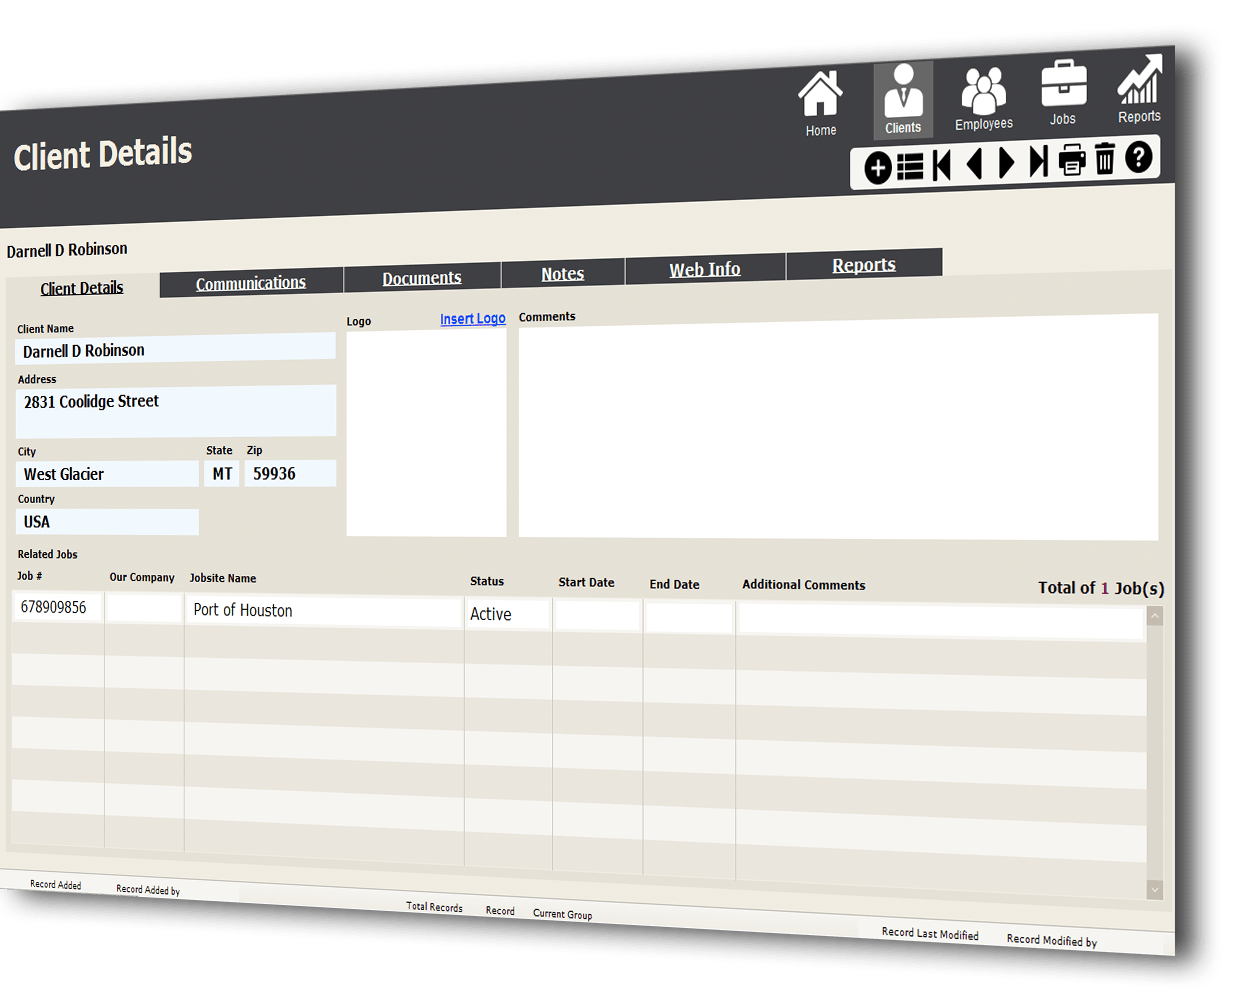Jump to the first record
The width and height of the screenshot is (1250, 1000).
pos(941,164)
